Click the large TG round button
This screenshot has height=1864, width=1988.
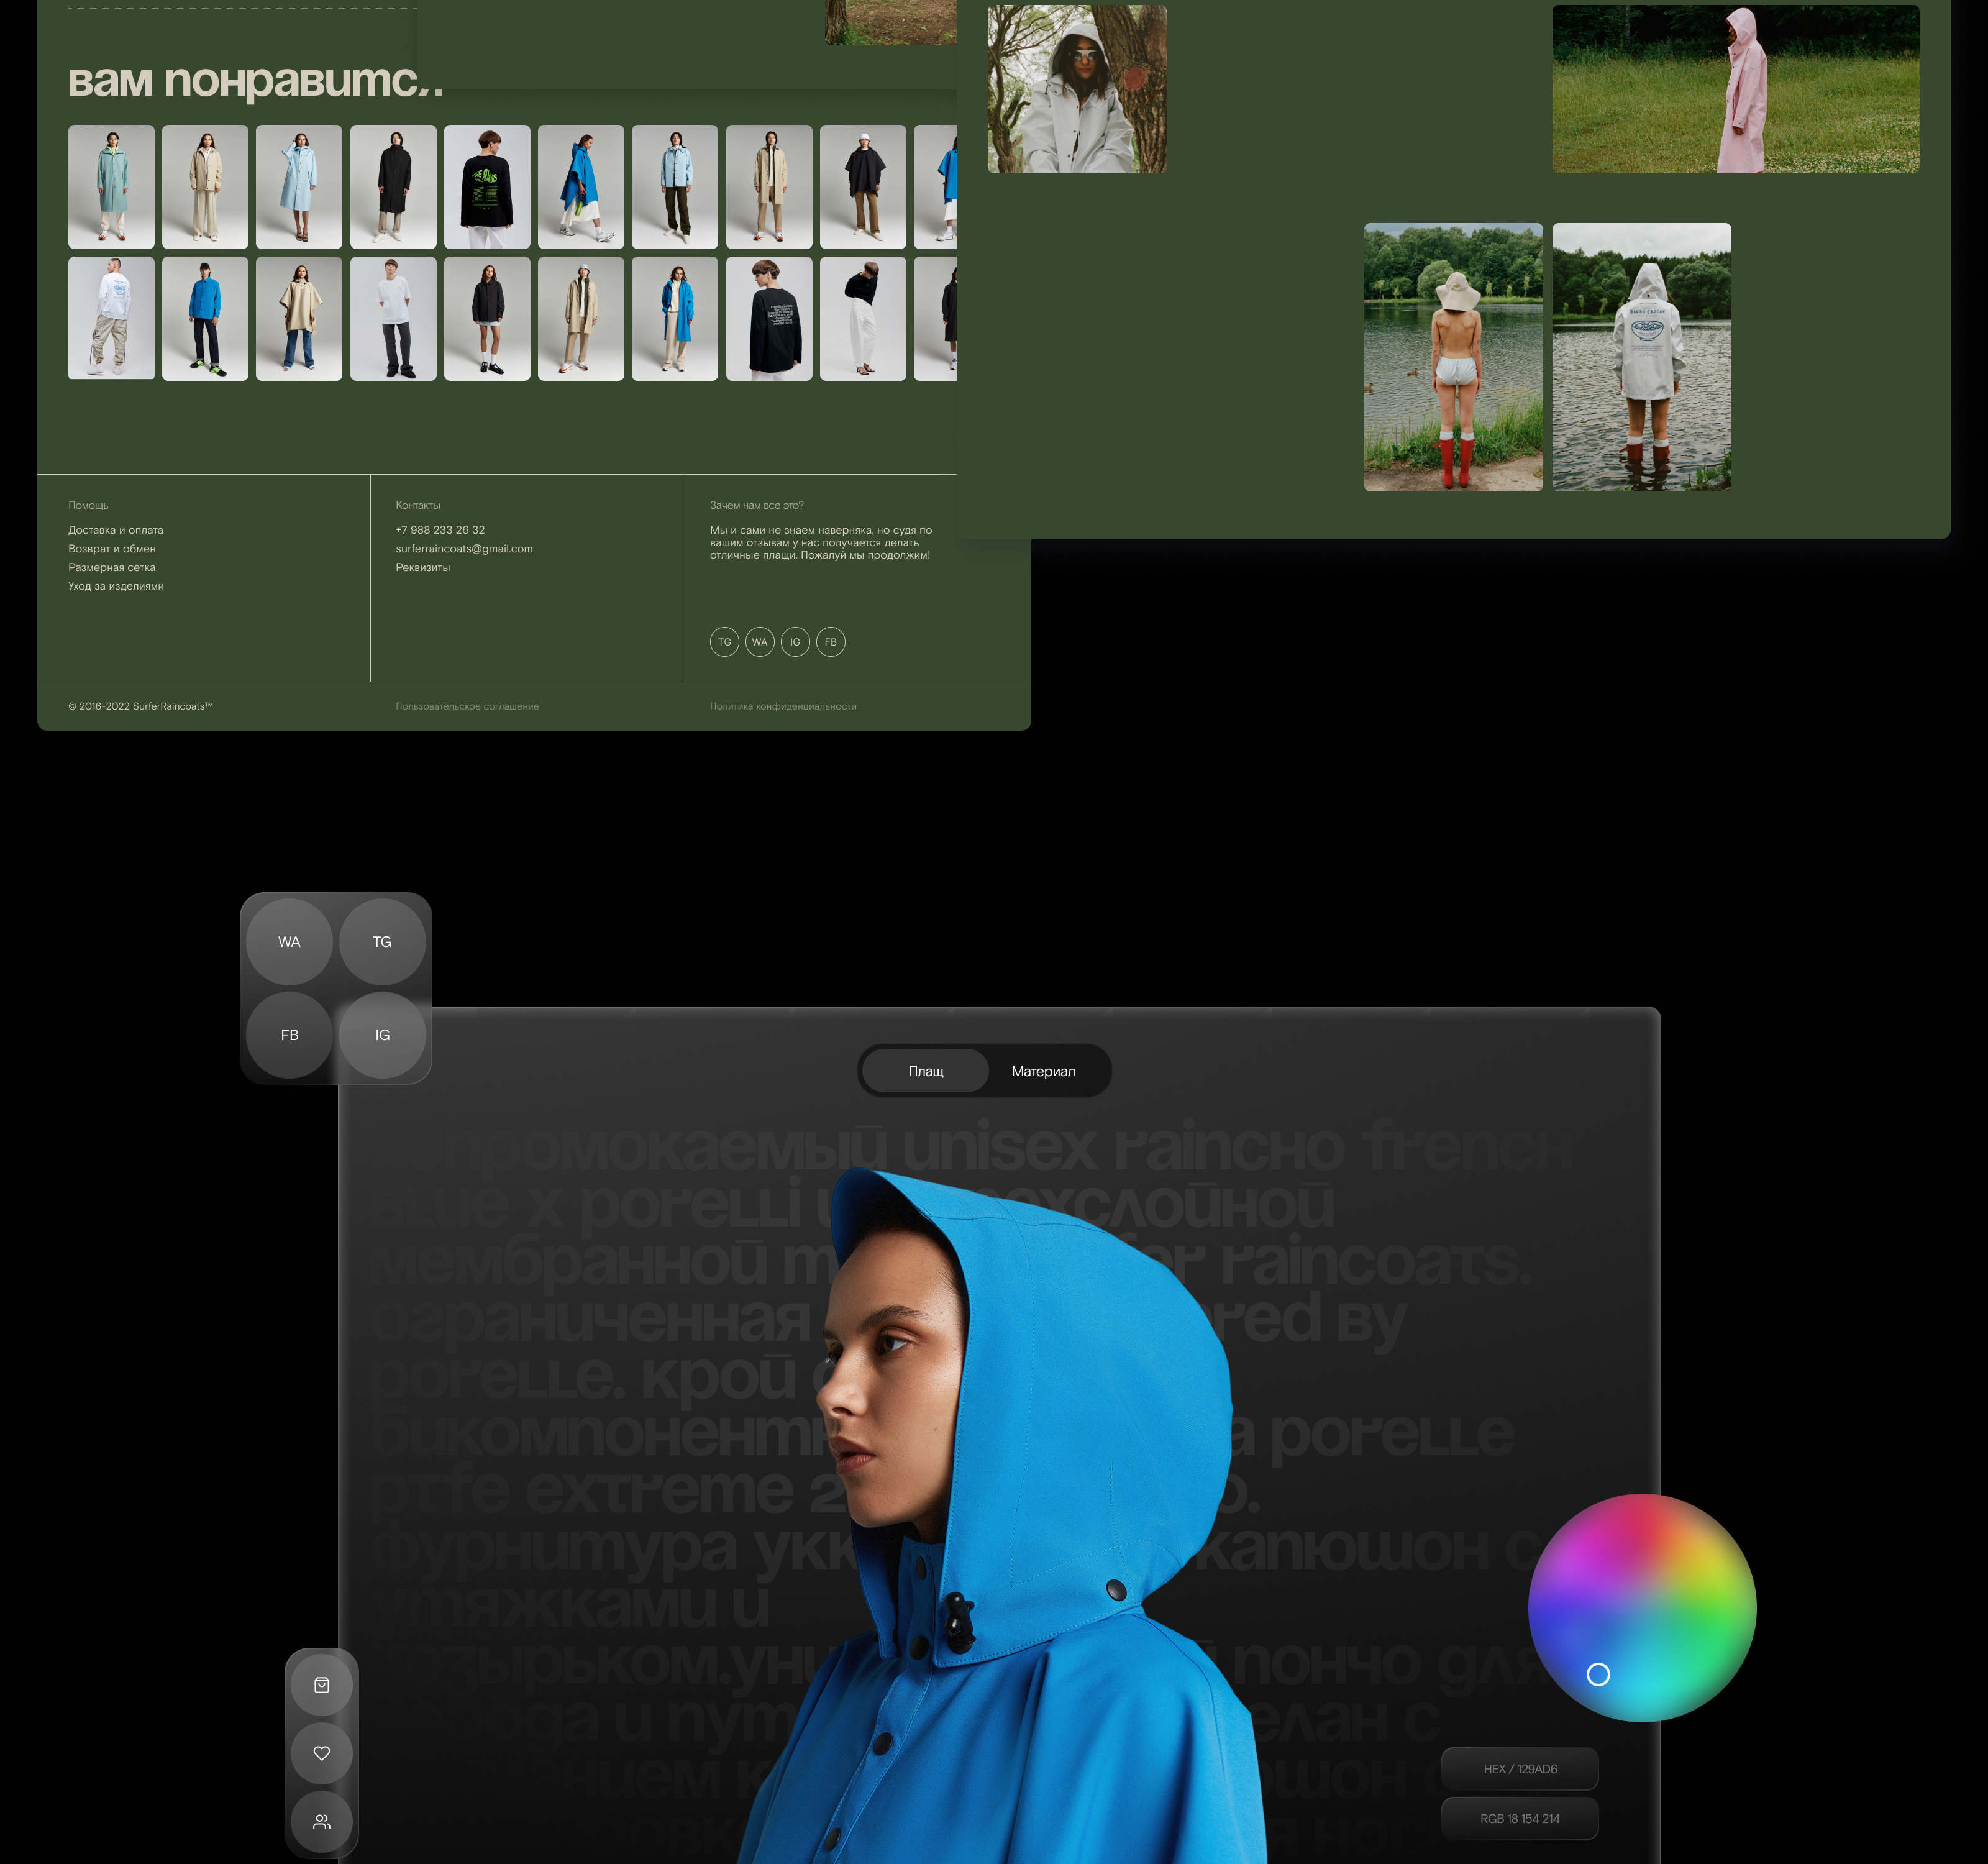pos(382,941)
